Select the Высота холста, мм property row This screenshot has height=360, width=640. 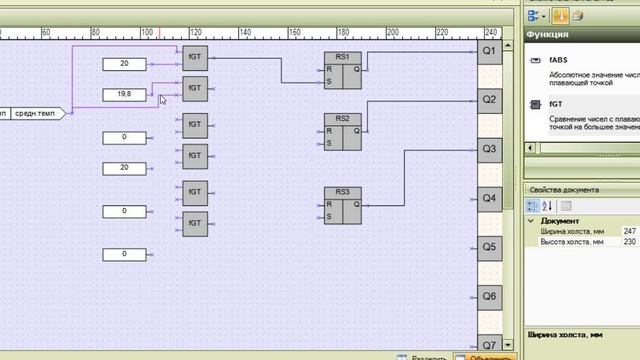pyautogui.click(x=582, y=242)
